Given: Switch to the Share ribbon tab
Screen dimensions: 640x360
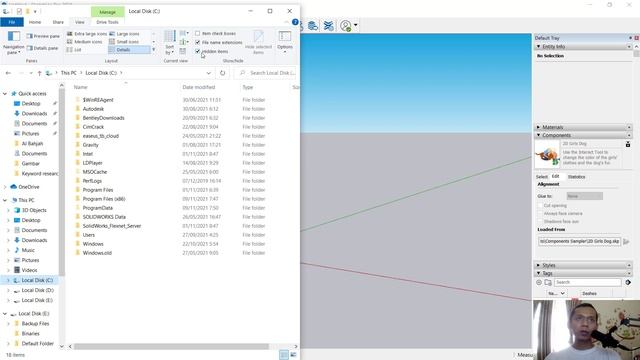Looking at the screenshot, I should [x=58, y=22].
